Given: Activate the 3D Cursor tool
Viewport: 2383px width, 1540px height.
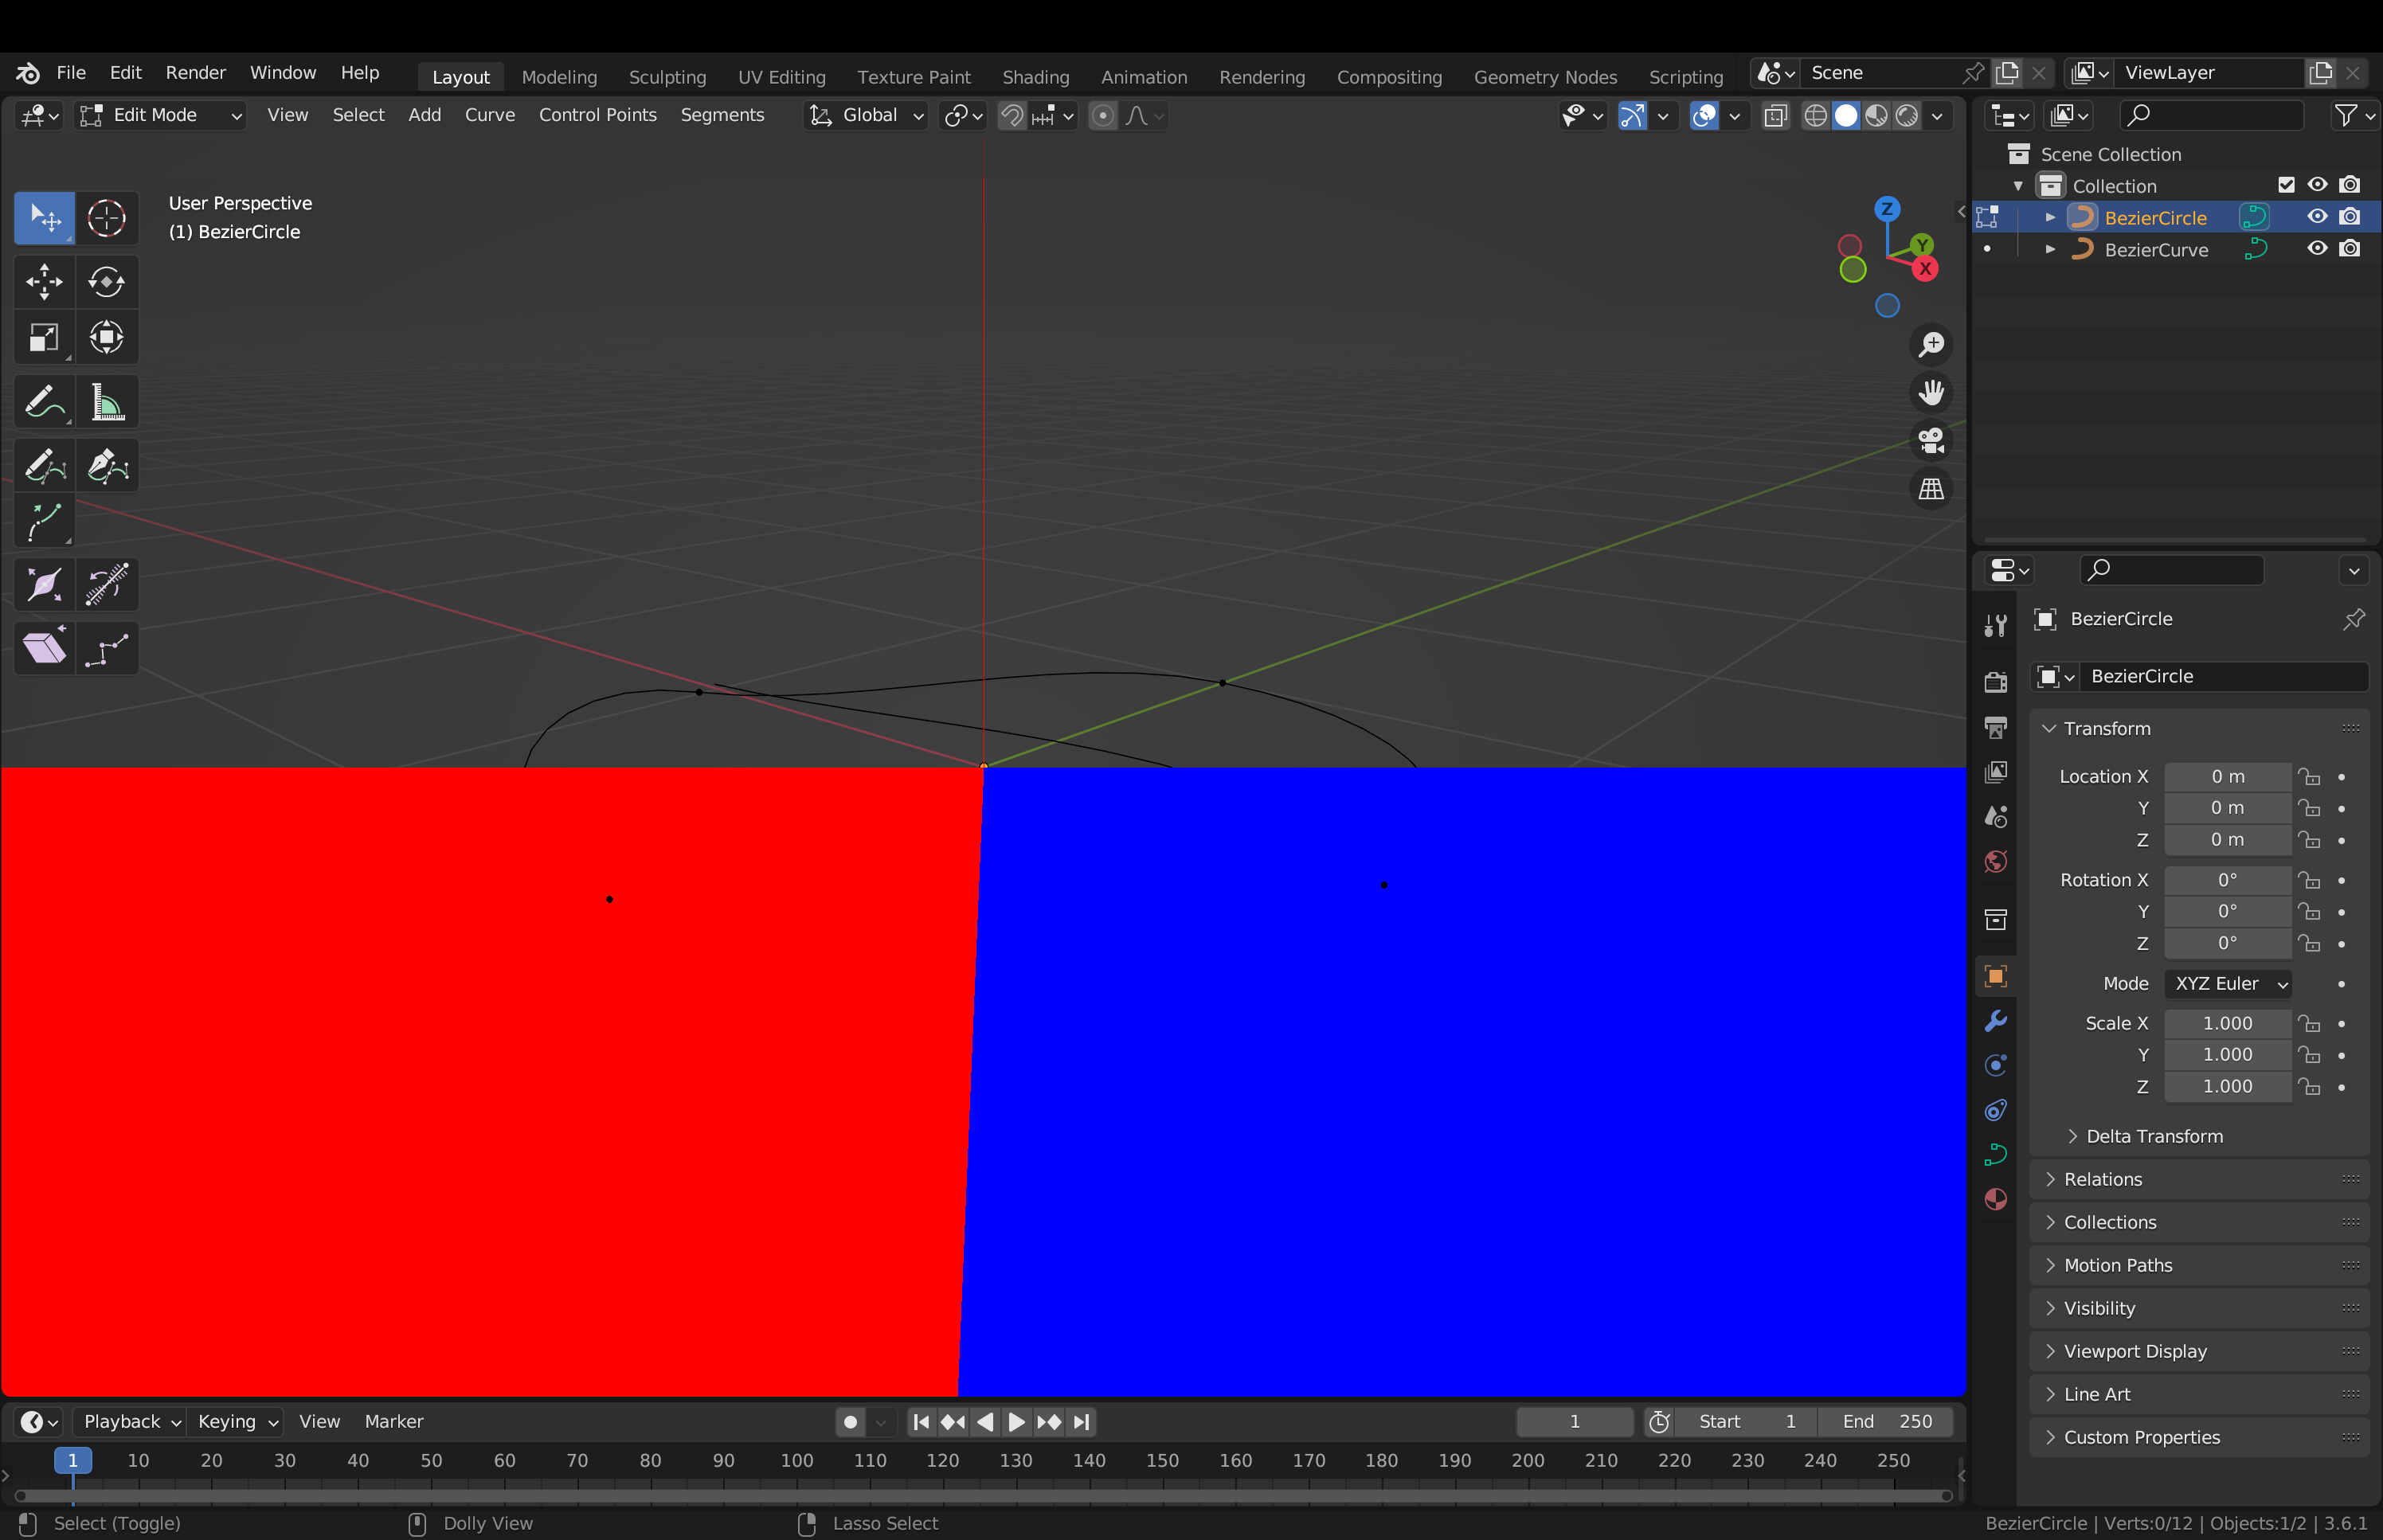Looking at the screenshot, I should [x=106, y=218].
